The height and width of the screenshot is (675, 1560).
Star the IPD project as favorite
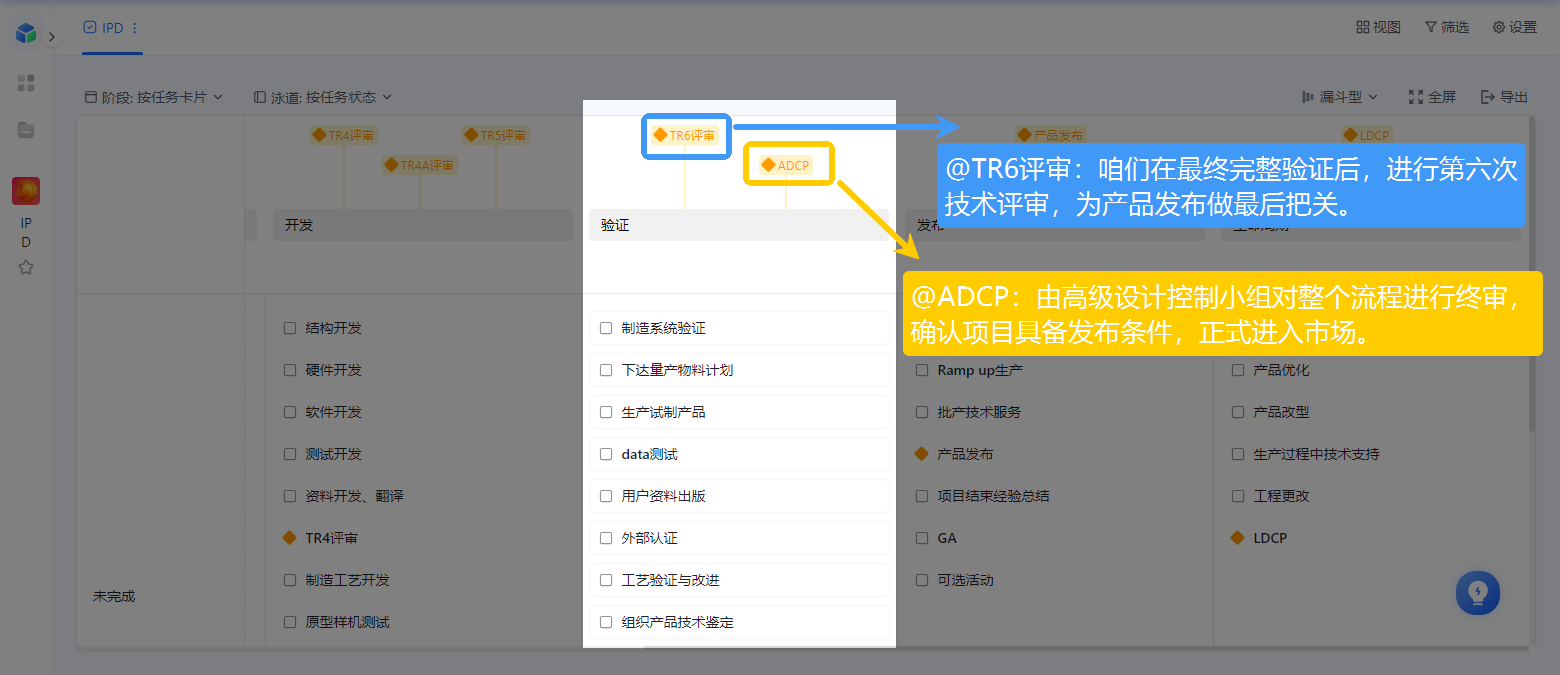pyautogui.click(x=26, y=267)
